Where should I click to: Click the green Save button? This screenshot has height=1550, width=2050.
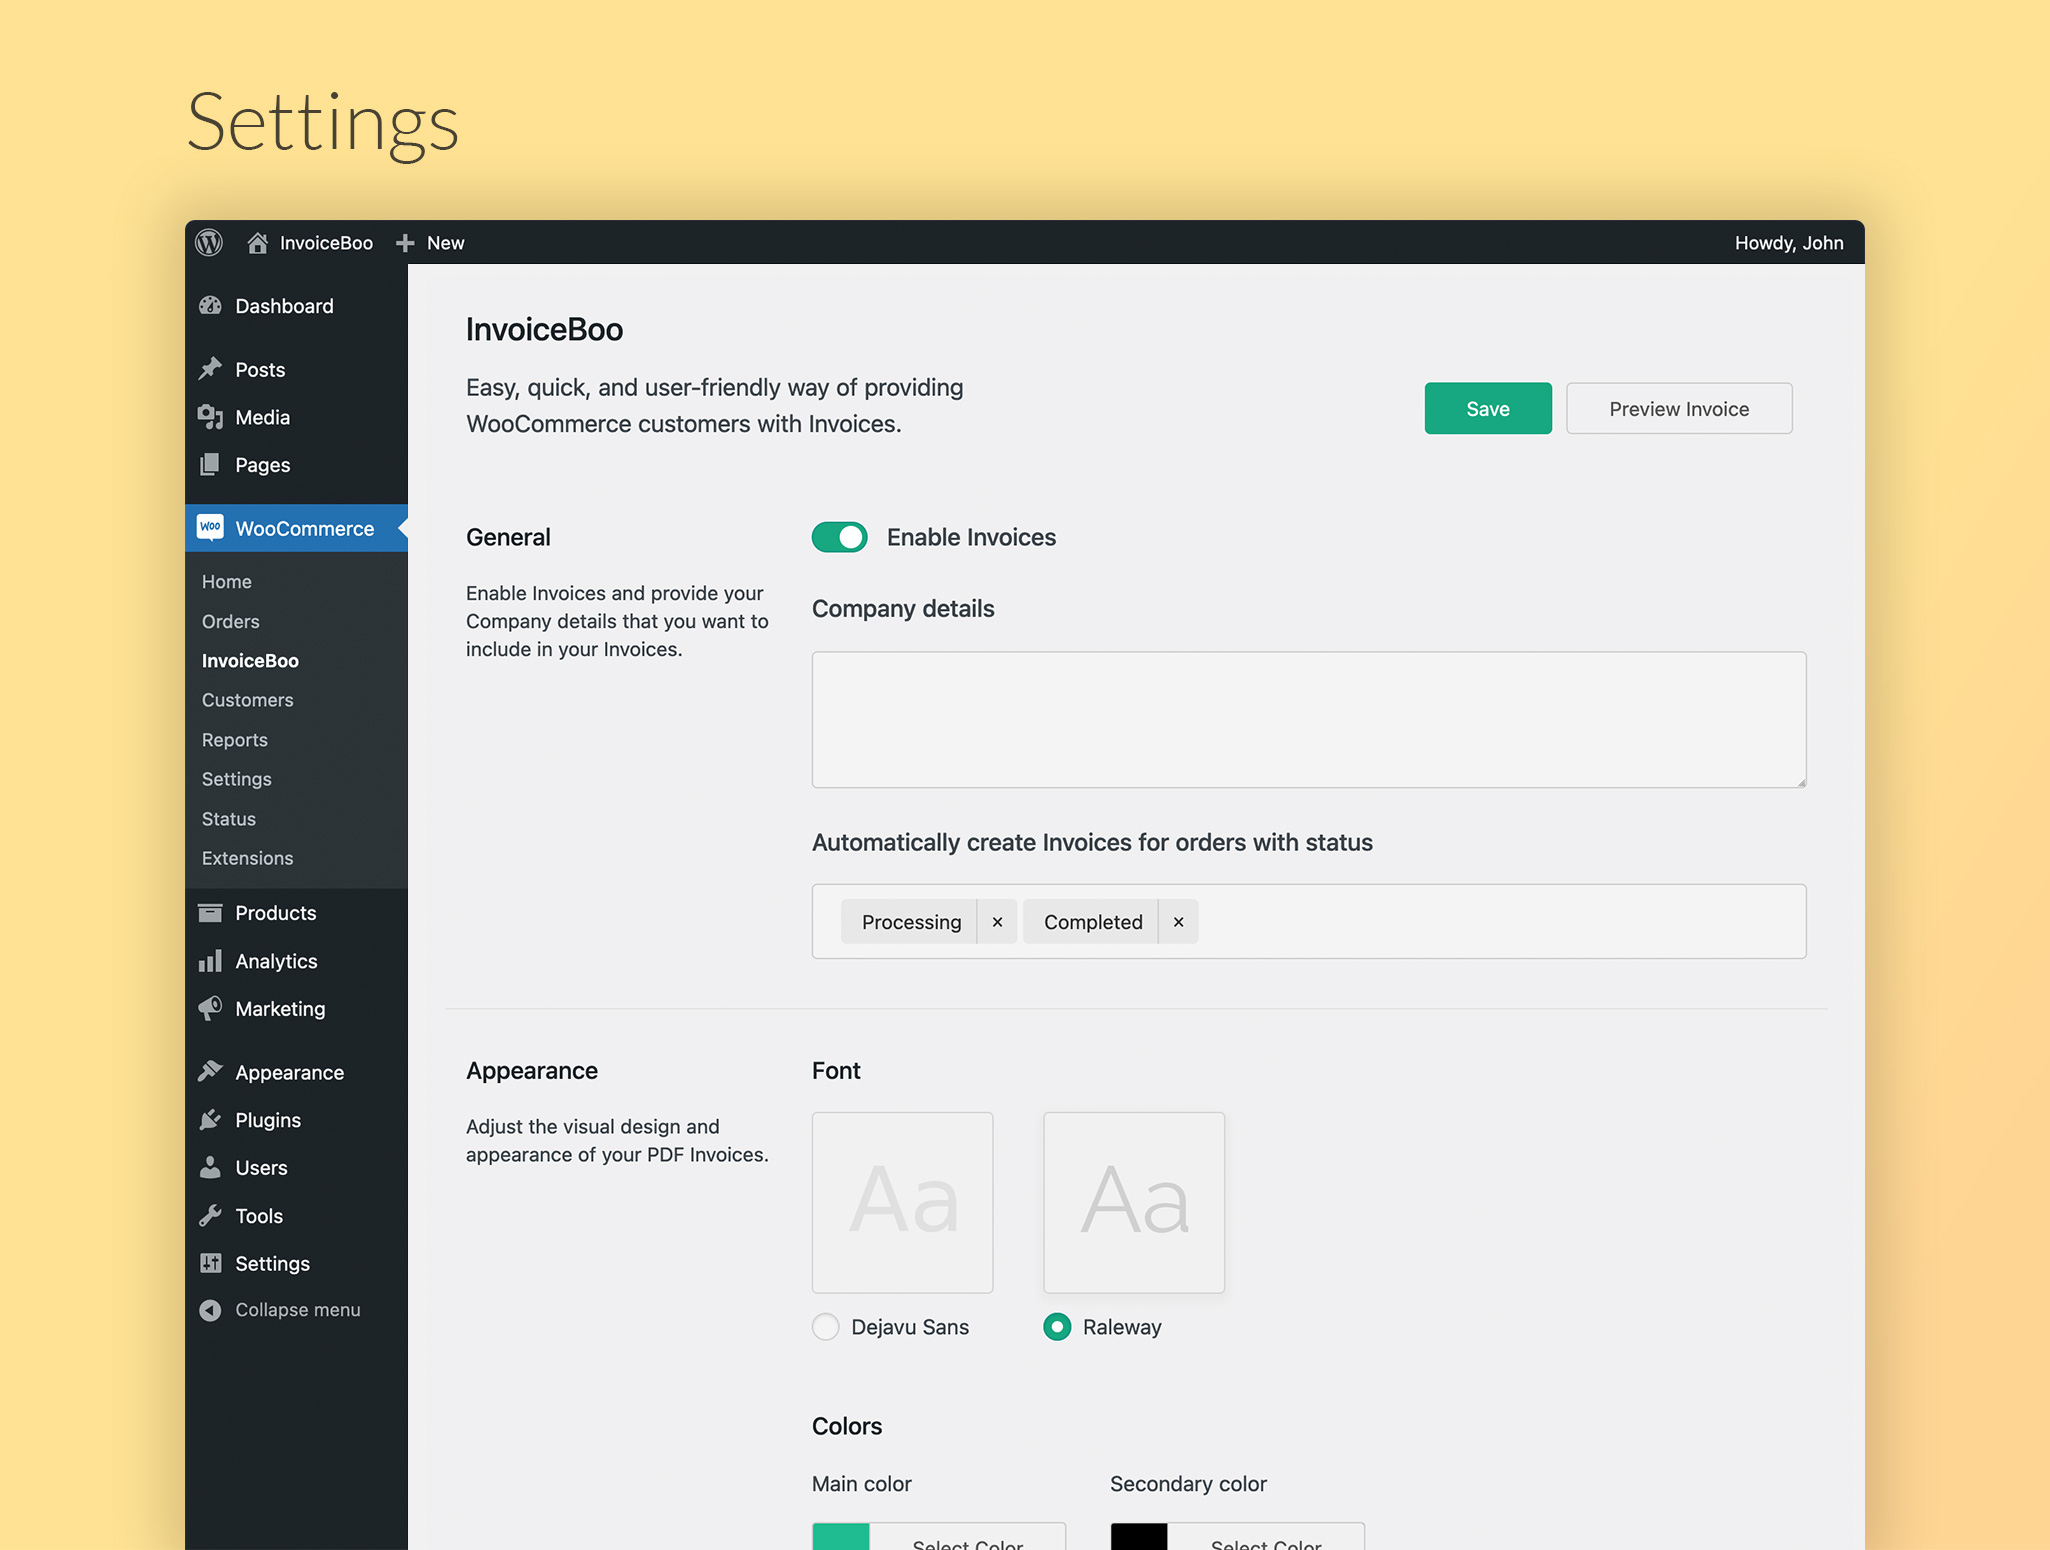pyautogui.click(x=1488, y=408)
